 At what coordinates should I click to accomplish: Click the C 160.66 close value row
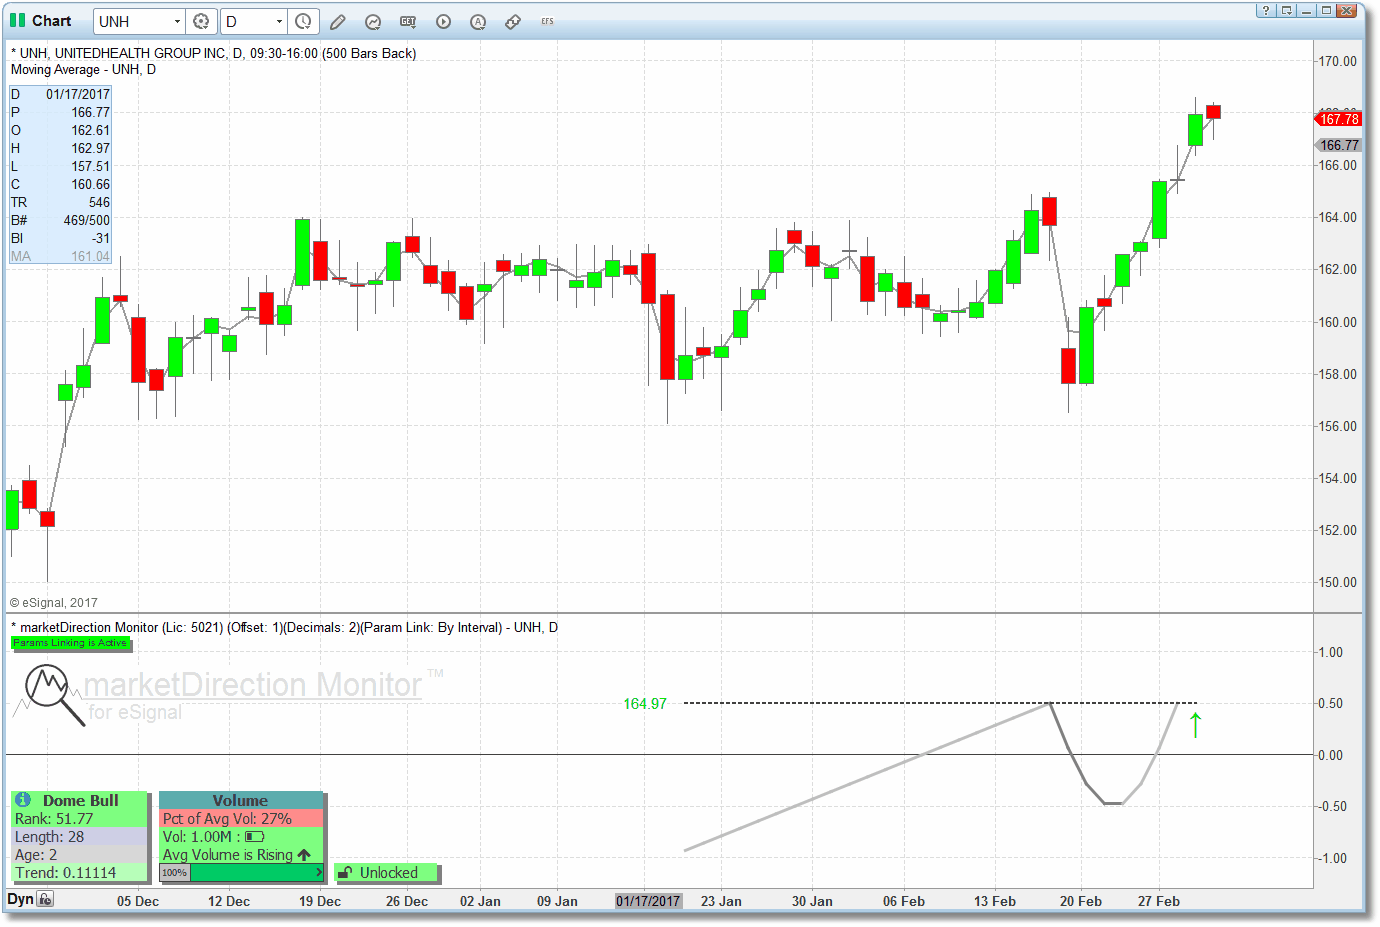pos(60,184)
